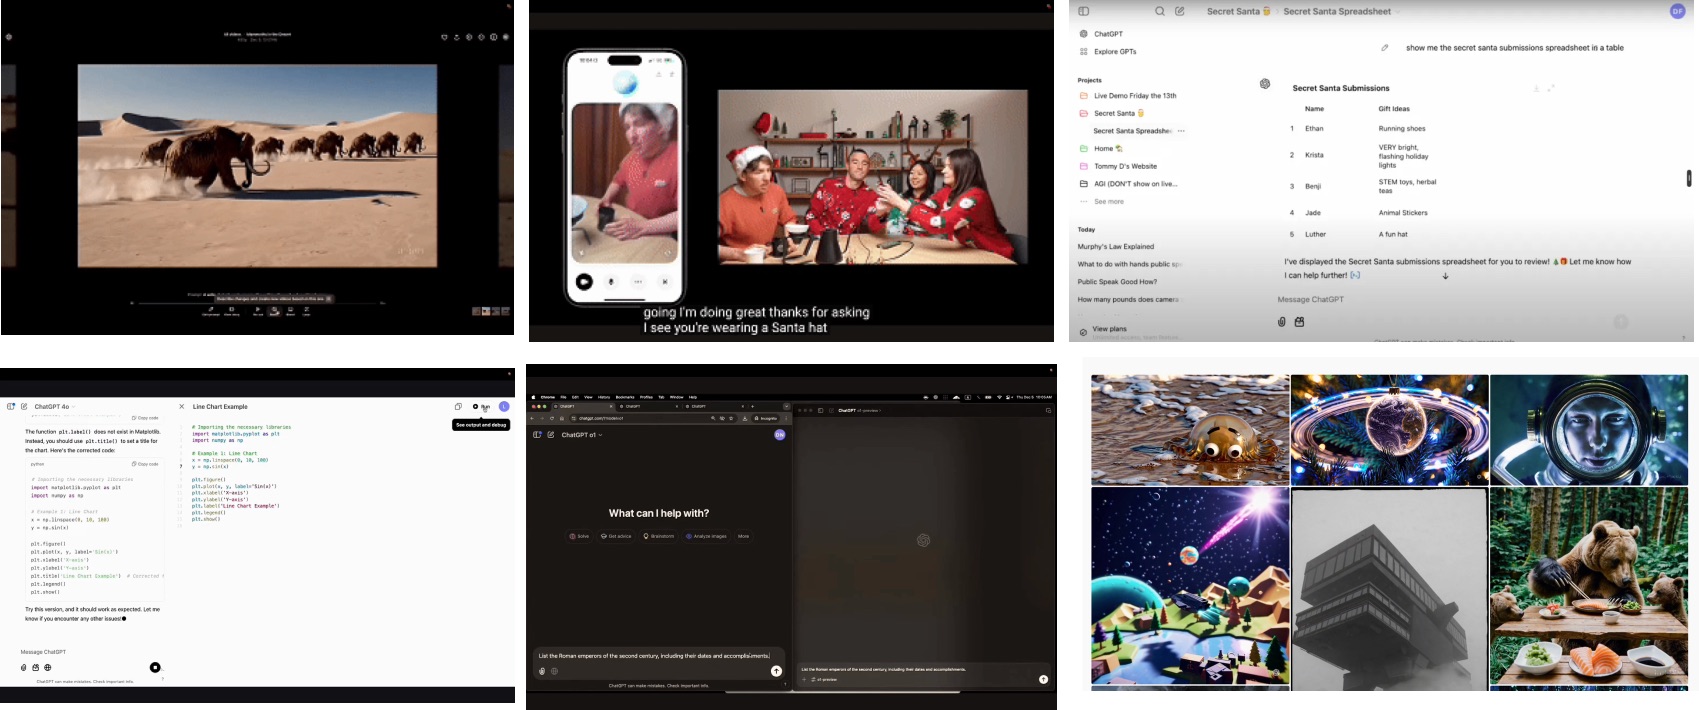Open the Bookmarks menu in the menu bar
Screen dimensions: 1699x710
pos(625,397)
